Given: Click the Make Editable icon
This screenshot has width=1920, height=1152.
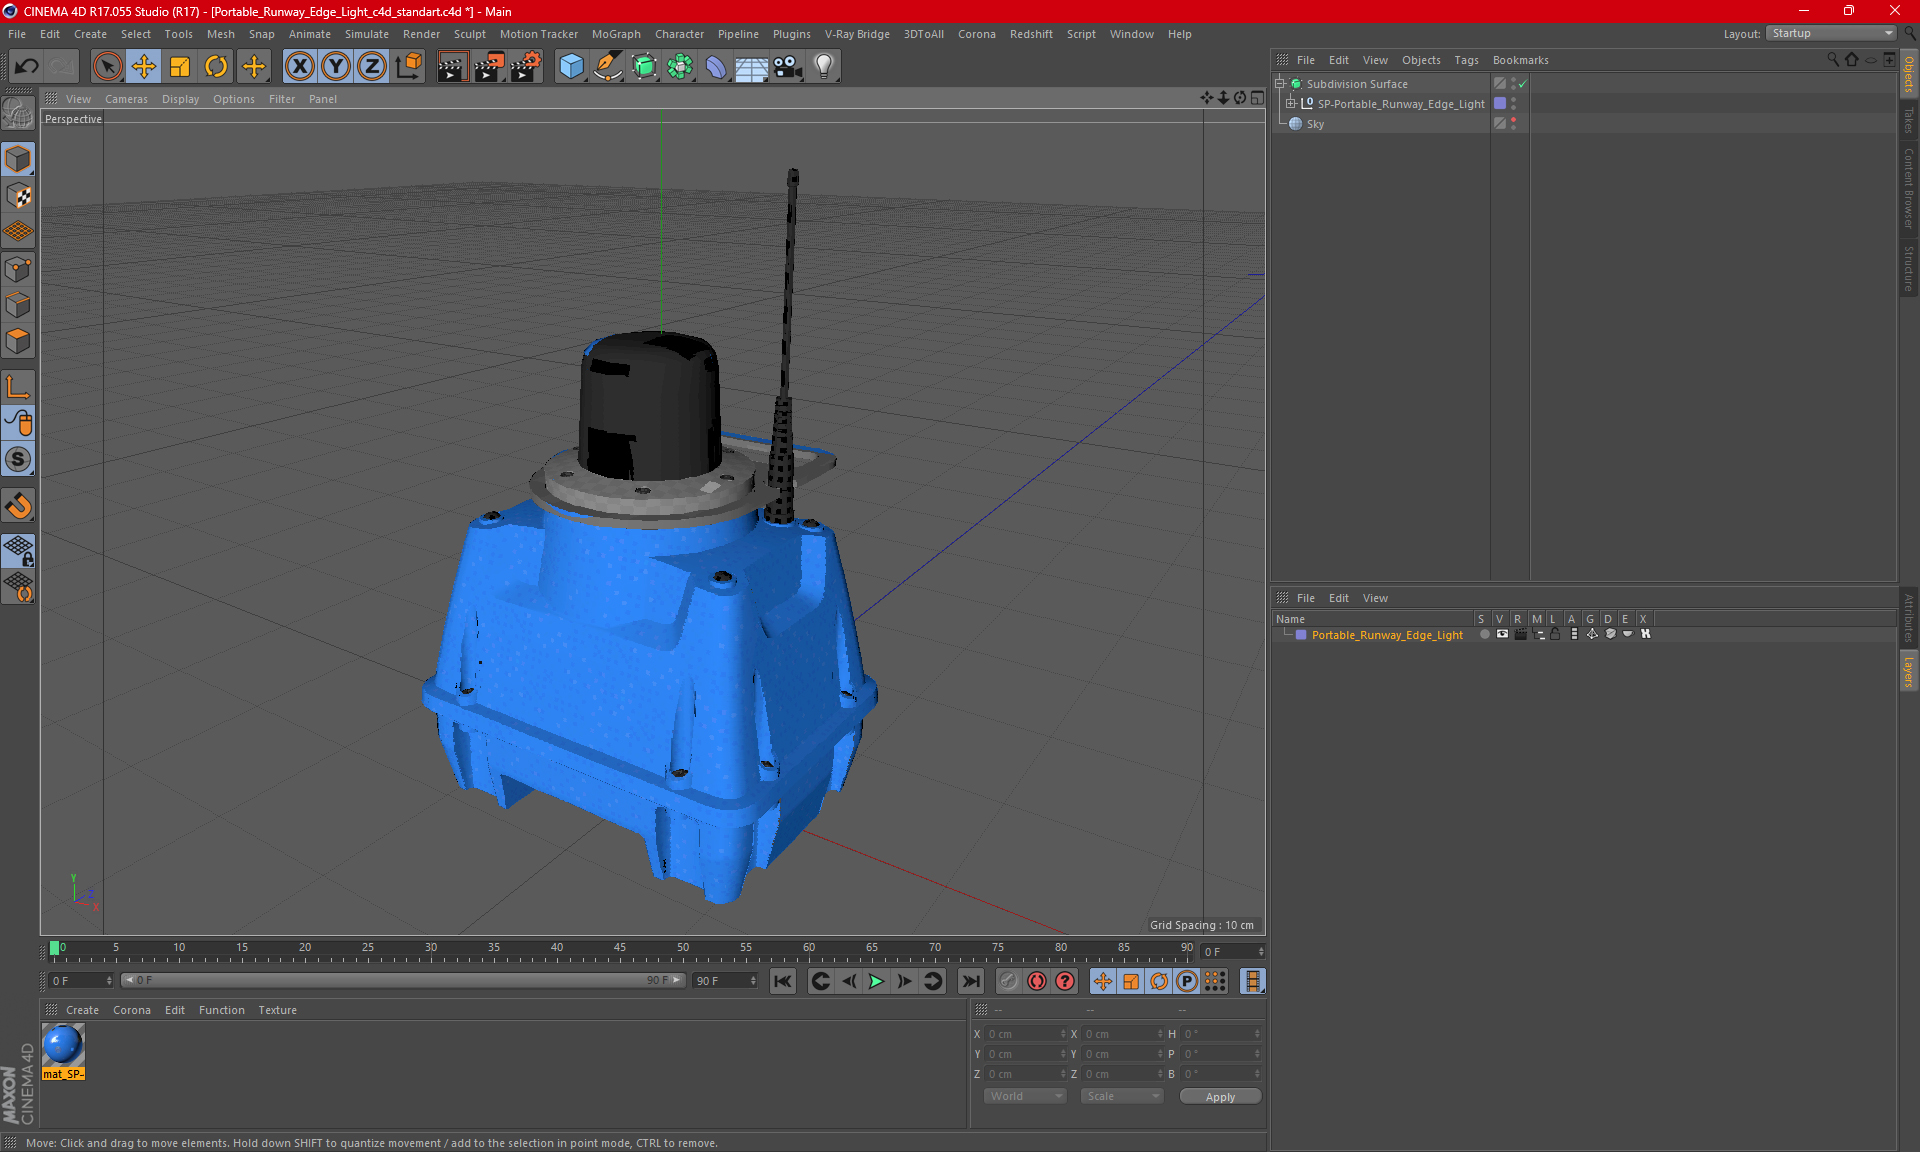Looking at the screenshot, I should (18, 113).
